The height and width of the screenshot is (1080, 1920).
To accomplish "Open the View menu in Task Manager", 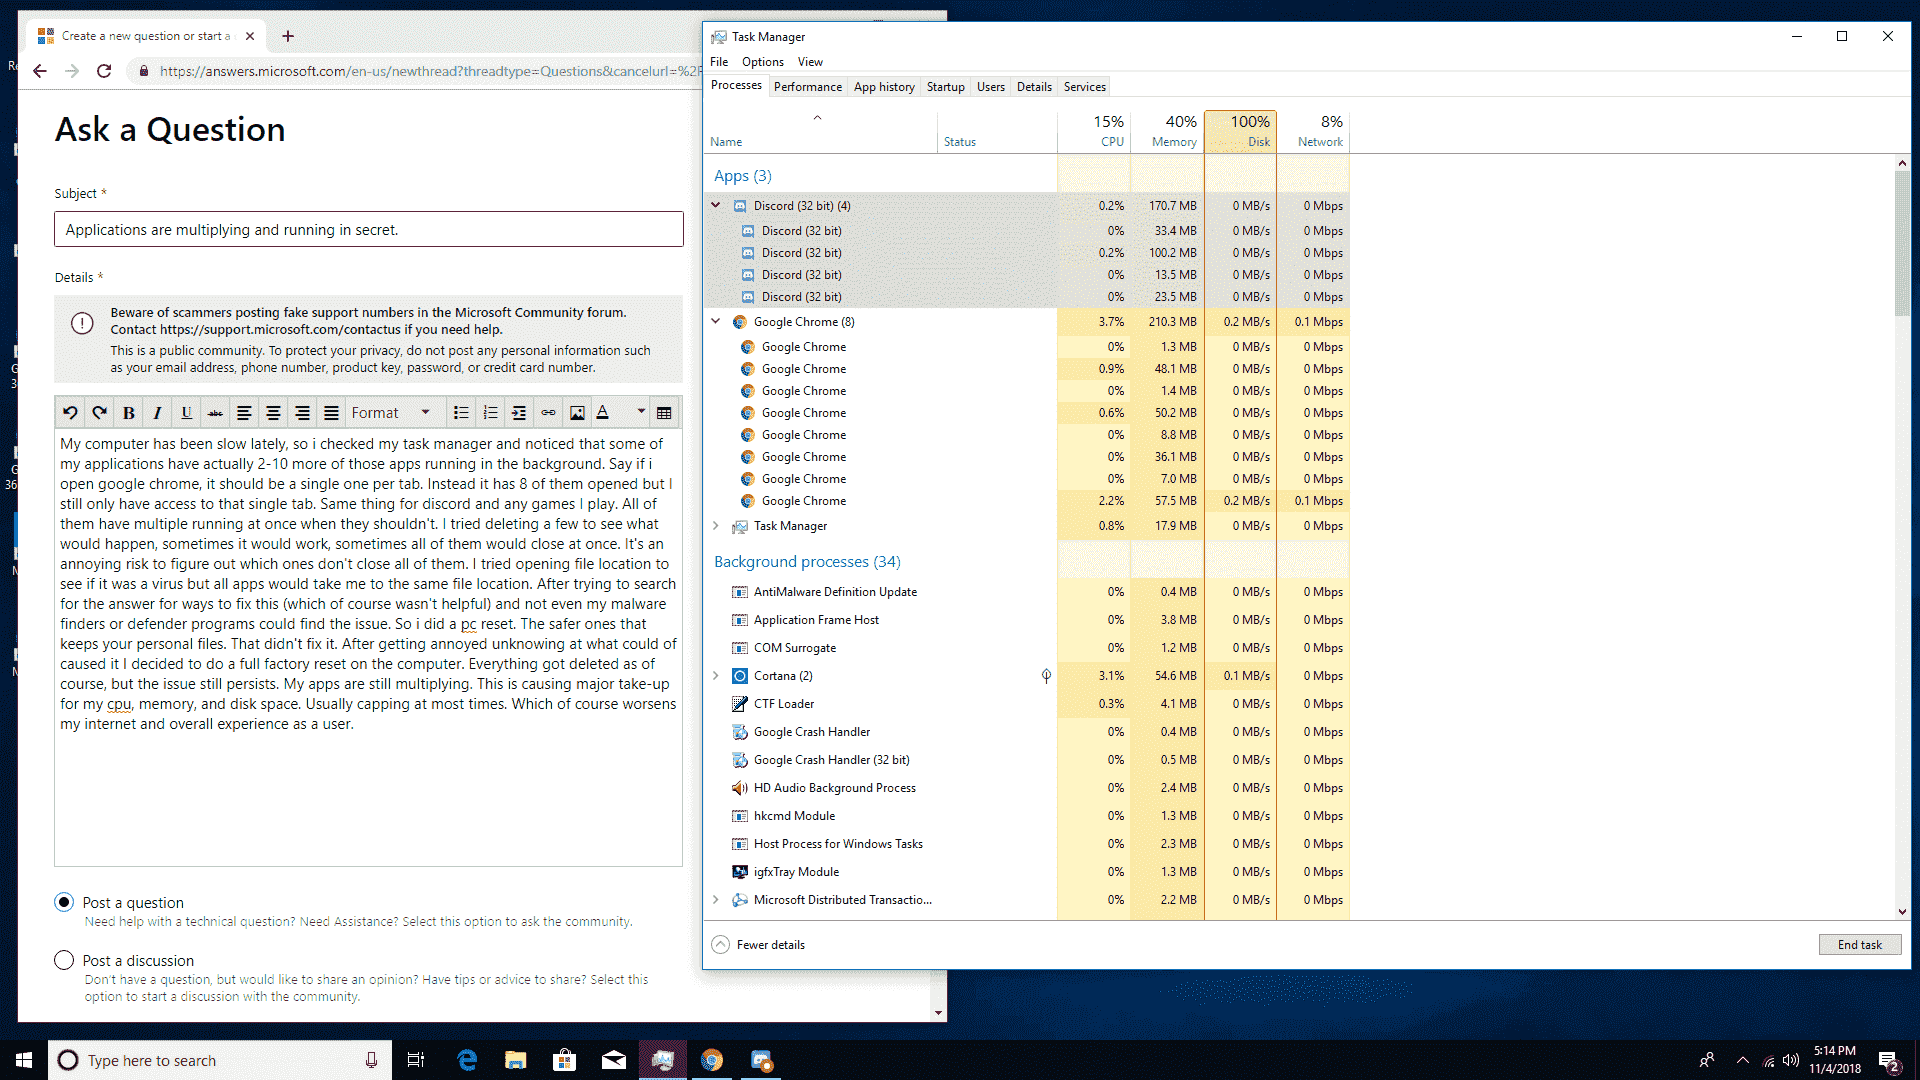I will click(x=810, y=62).
